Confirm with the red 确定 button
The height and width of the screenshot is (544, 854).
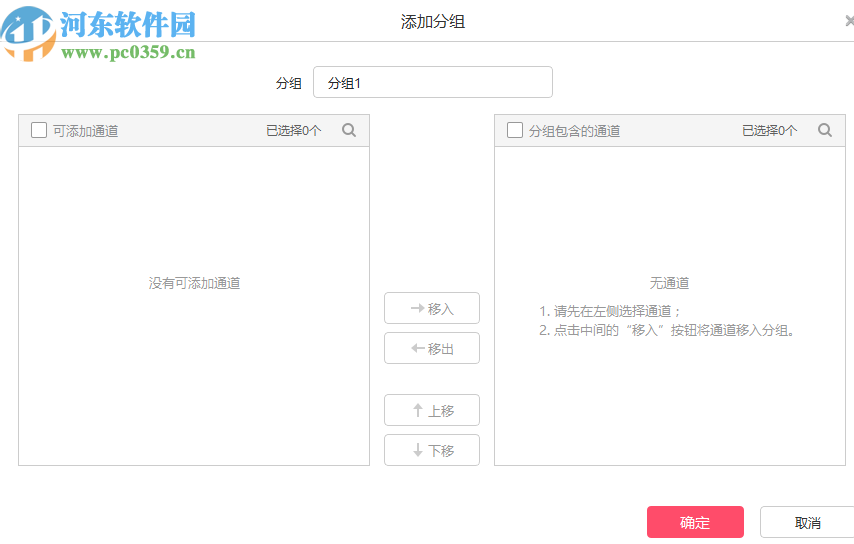tap(695, 522)
